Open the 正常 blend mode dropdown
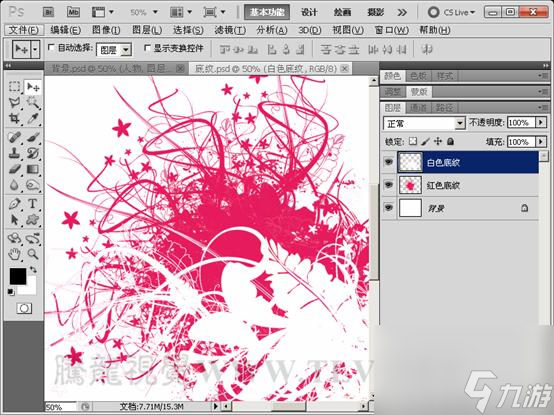554x415 pixels. tap(459, 123)
